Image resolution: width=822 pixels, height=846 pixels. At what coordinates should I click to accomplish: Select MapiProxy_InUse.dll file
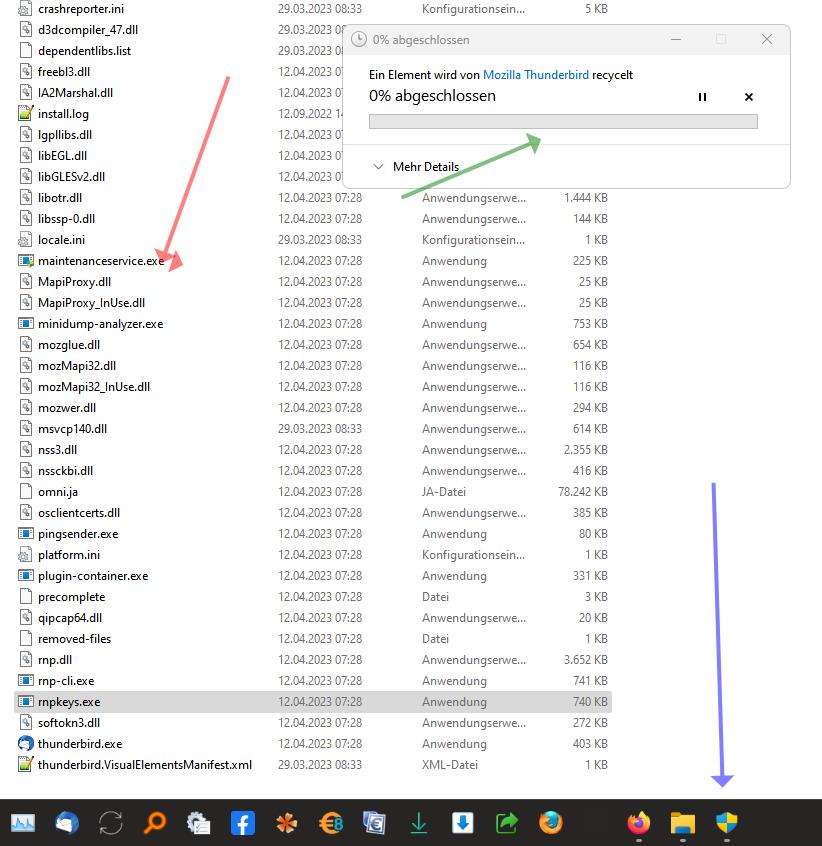(x=92, y=303)
